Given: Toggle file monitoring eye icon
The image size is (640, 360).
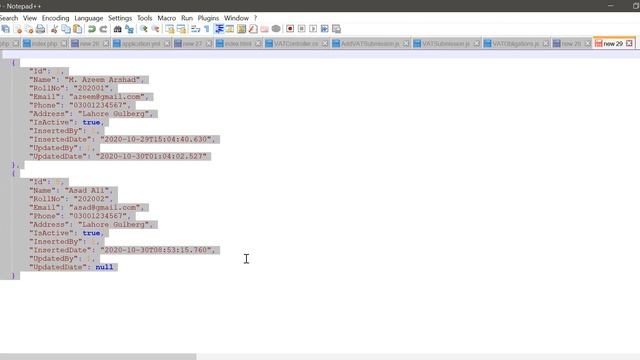Looking at the screenshot, I should click(276, 29).
